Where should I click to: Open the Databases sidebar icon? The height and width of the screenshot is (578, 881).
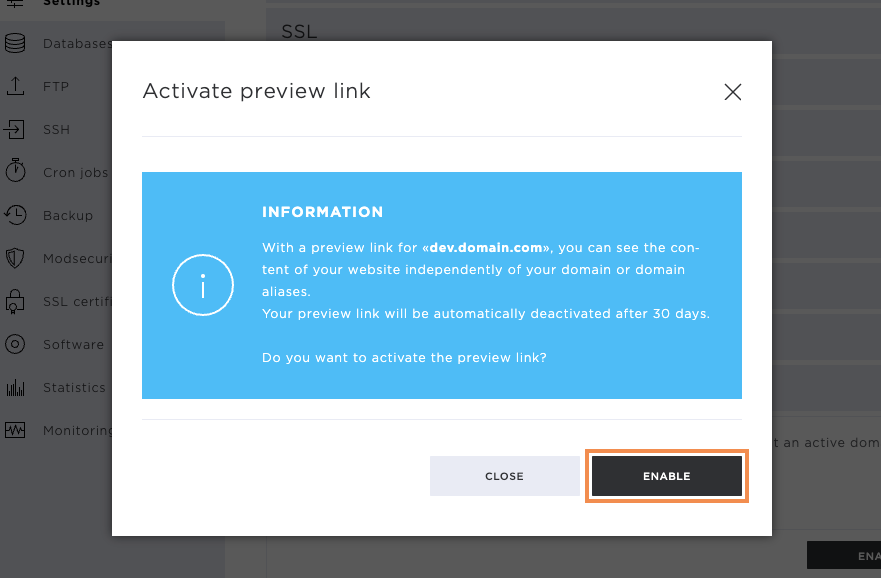[15, 43]
